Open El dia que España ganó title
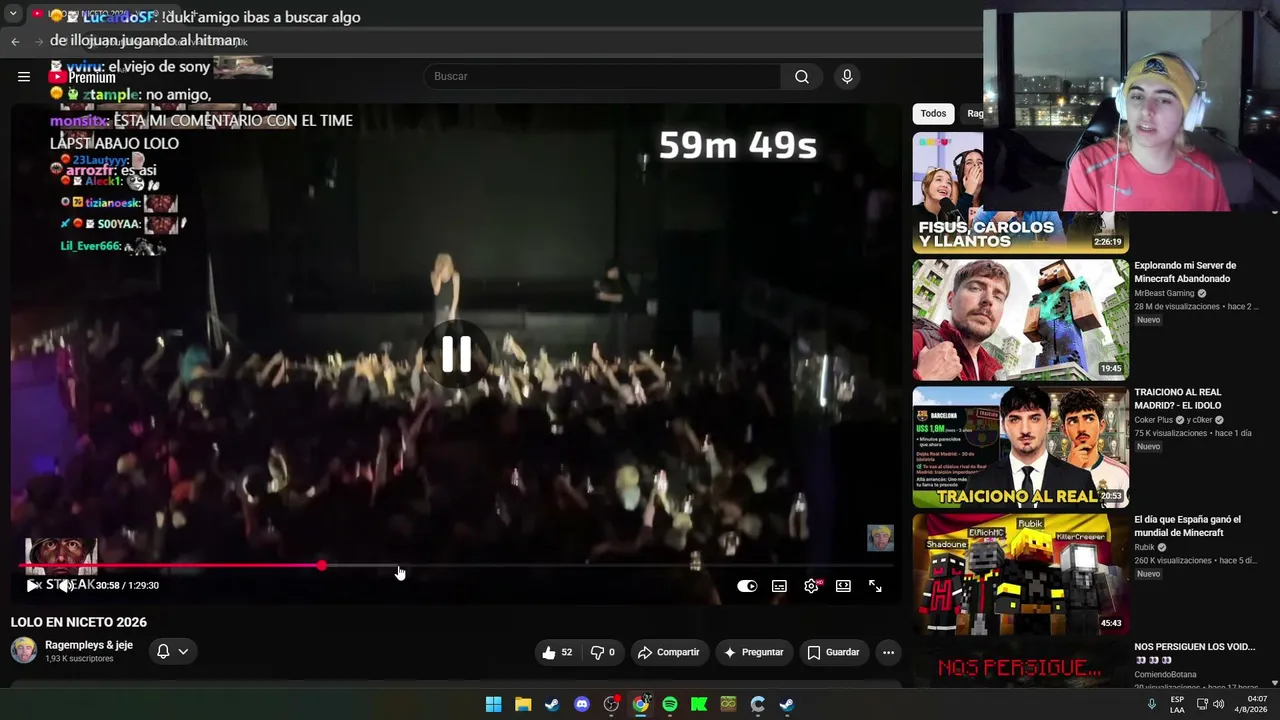Screen dimensions: 1280x720 [x=1187, y=526]
